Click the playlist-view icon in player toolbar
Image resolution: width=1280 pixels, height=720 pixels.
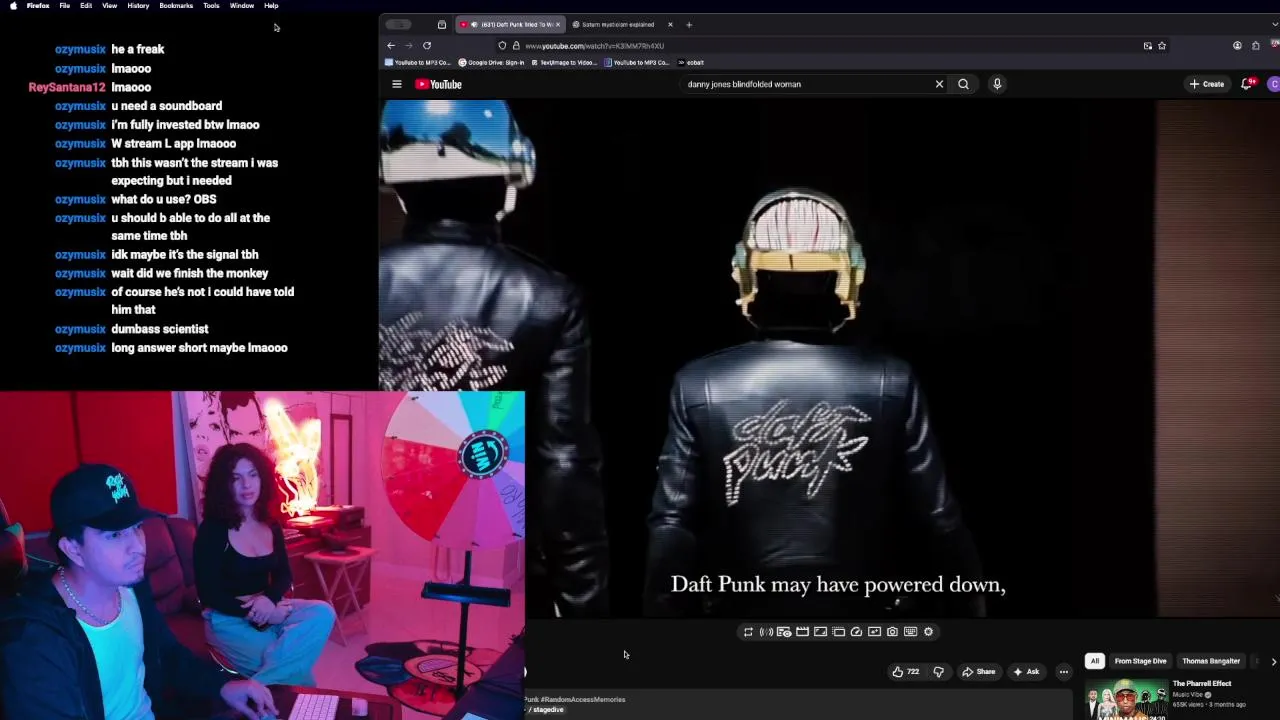(x=784, y=632)
